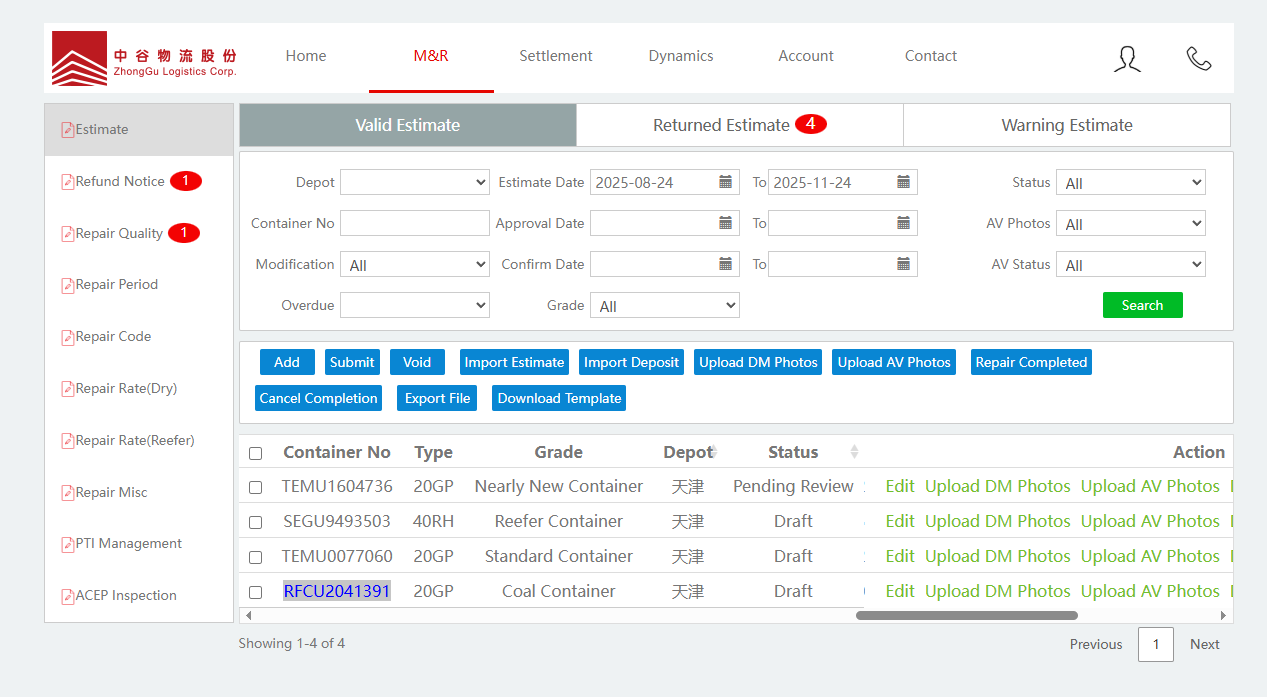The width and height of the screenshot is (1267, 697).
Task: Click the ZhongGu Logistics logo
Action: [x=144, y=59]
